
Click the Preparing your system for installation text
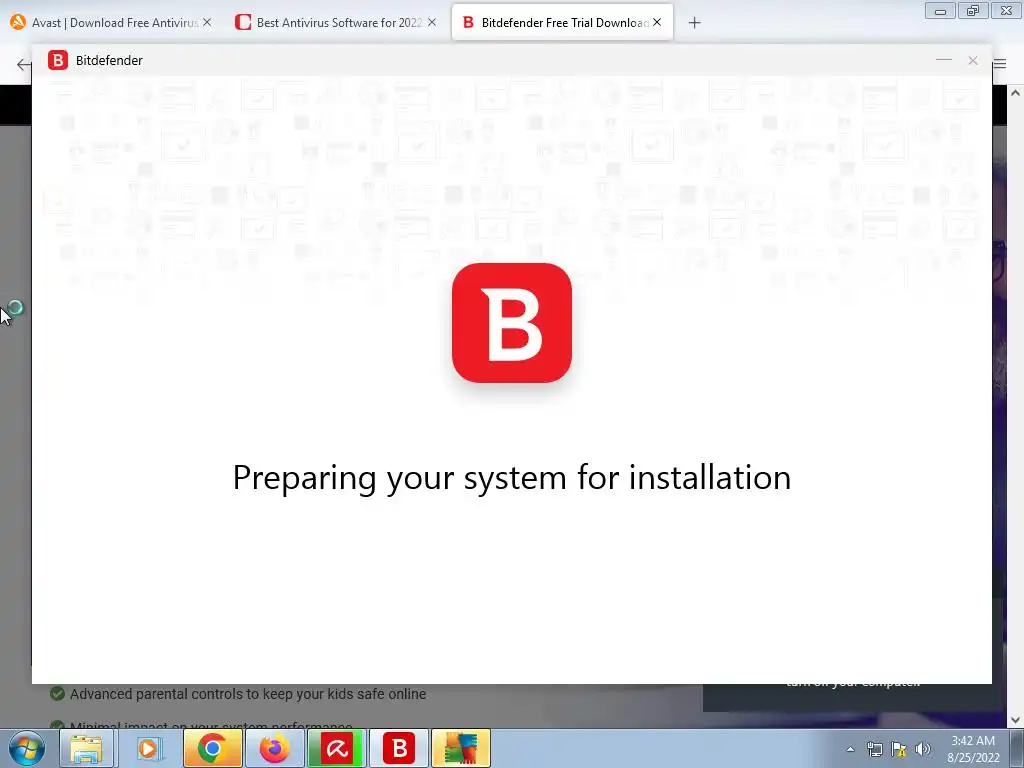(512, 478)
